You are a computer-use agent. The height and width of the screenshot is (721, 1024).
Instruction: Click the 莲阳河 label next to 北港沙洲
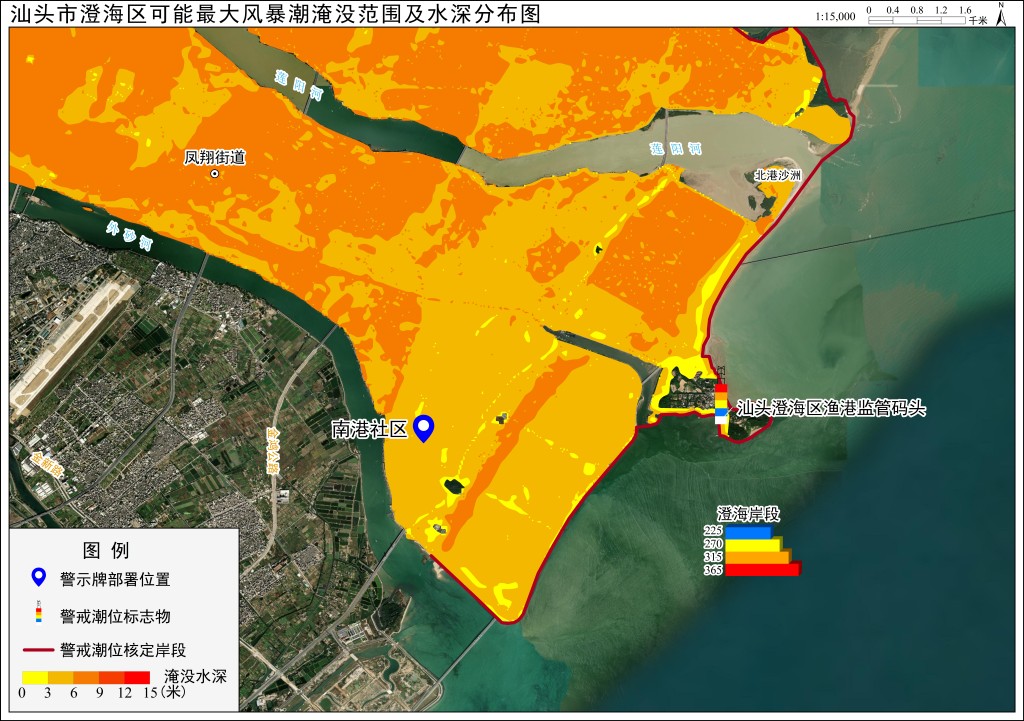click(x=676, y=148)
